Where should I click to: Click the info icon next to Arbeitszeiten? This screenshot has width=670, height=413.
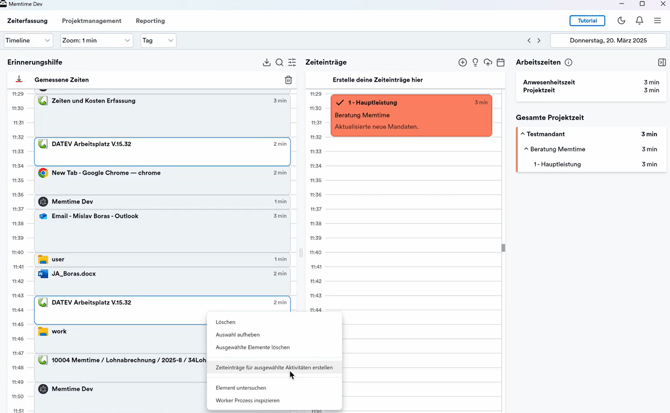[569, 63]
